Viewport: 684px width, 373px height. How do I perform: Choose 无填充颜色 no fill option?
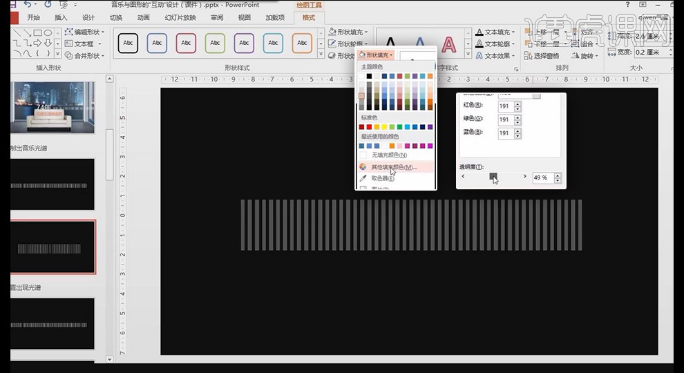(x=389, y=155)
